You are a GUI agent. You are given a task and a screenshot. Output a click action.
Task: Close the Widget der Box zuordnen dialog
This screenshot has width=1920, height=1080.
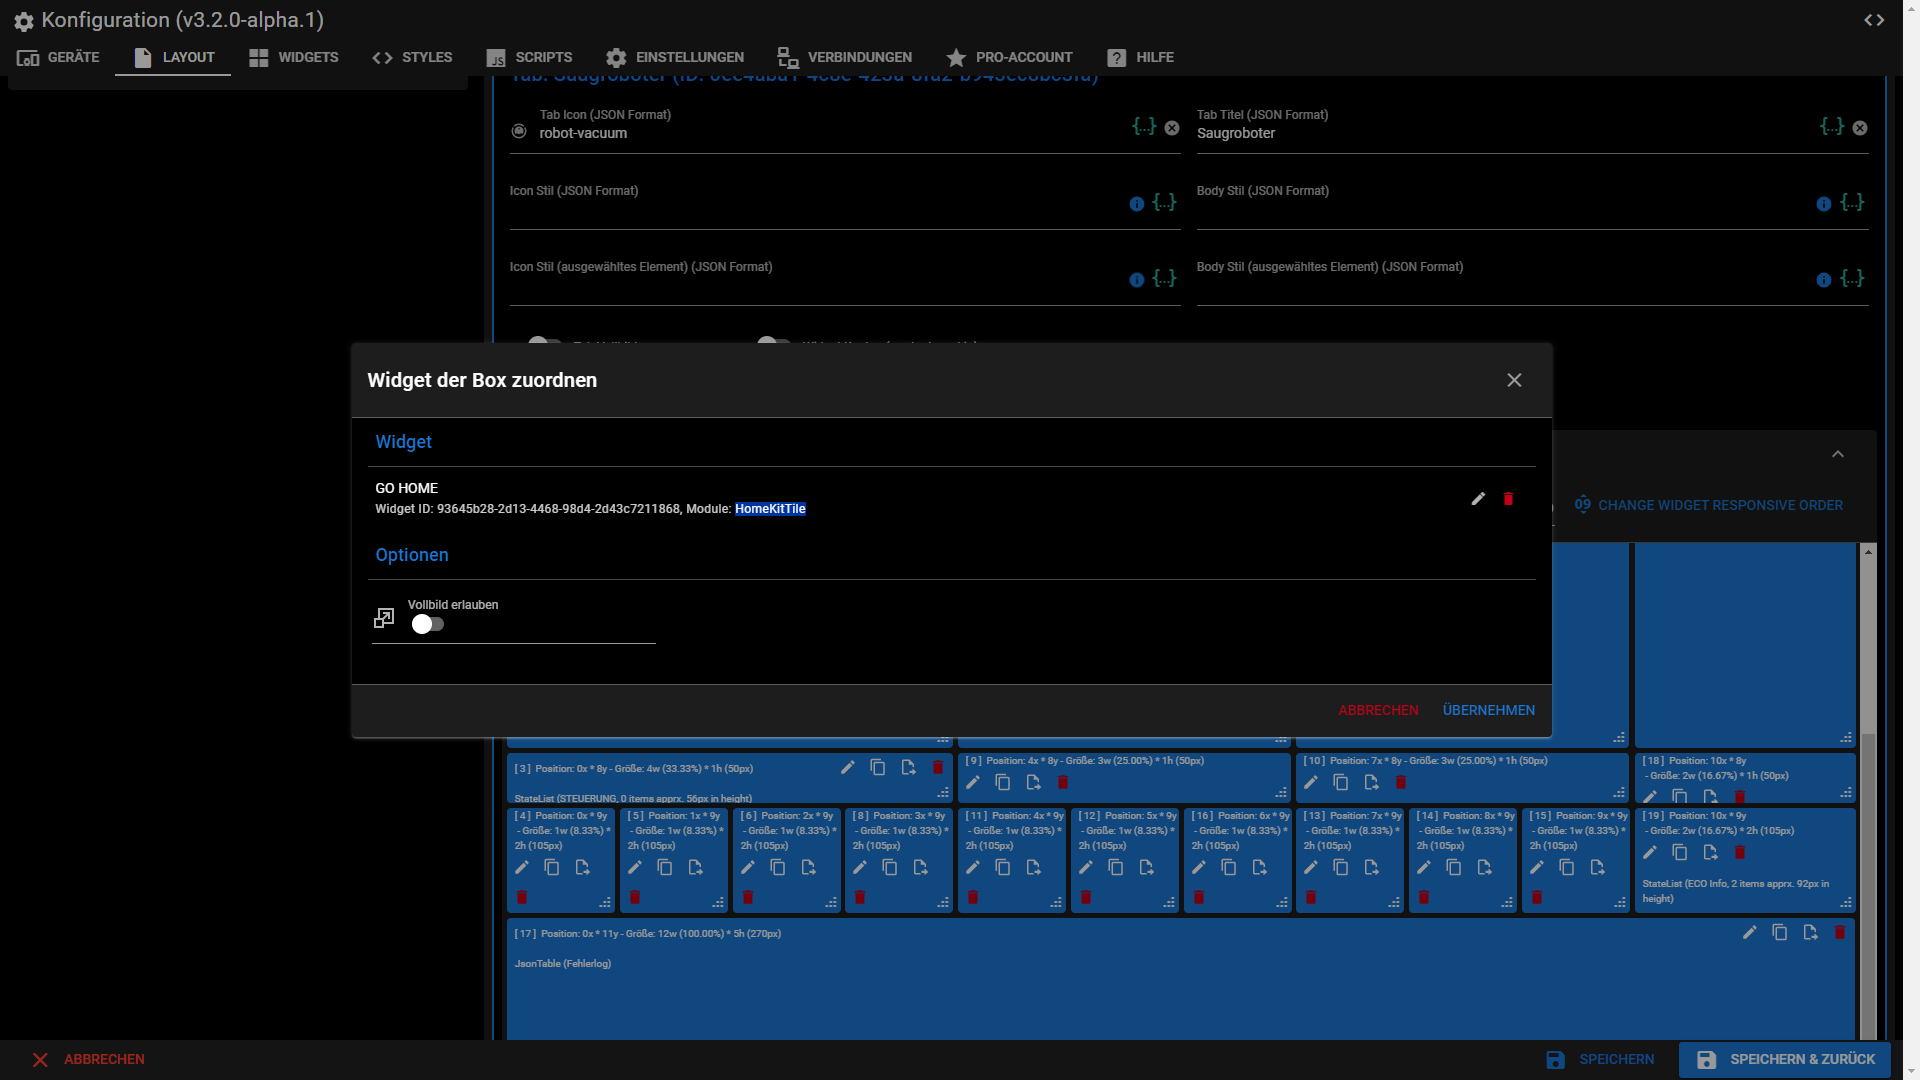pos(1514,380)
